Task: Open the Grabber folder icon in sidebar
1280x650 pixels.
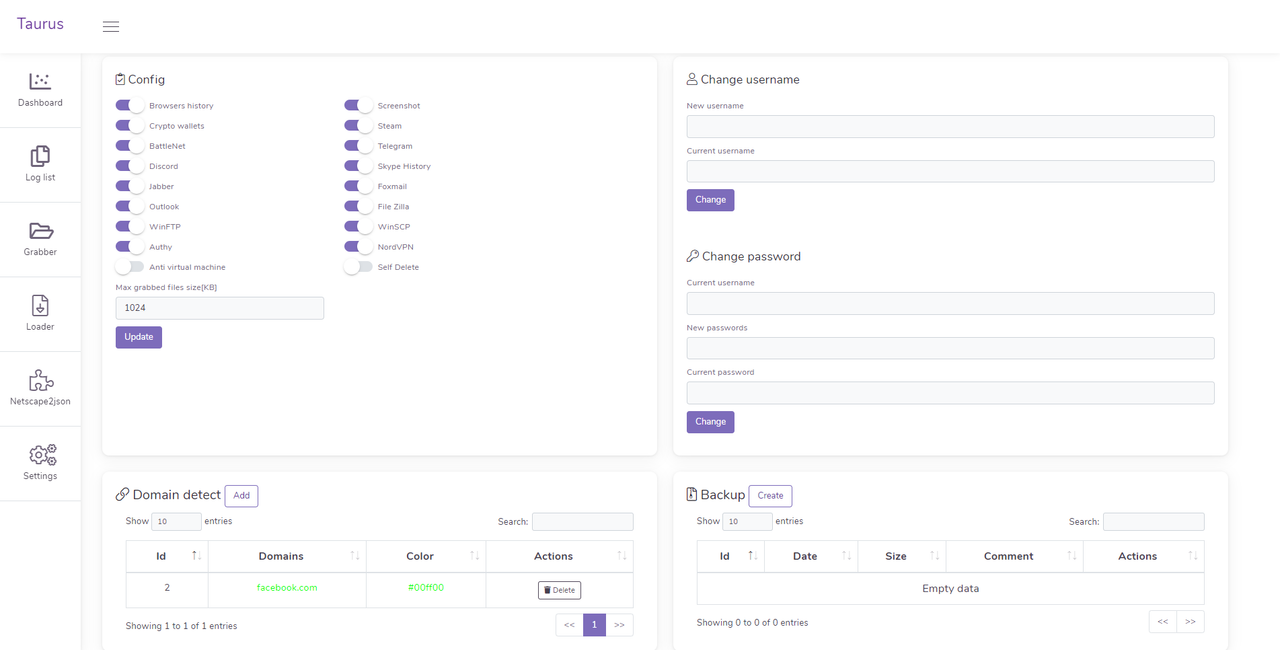Action: pyautogui.click(x=40, y=231)
